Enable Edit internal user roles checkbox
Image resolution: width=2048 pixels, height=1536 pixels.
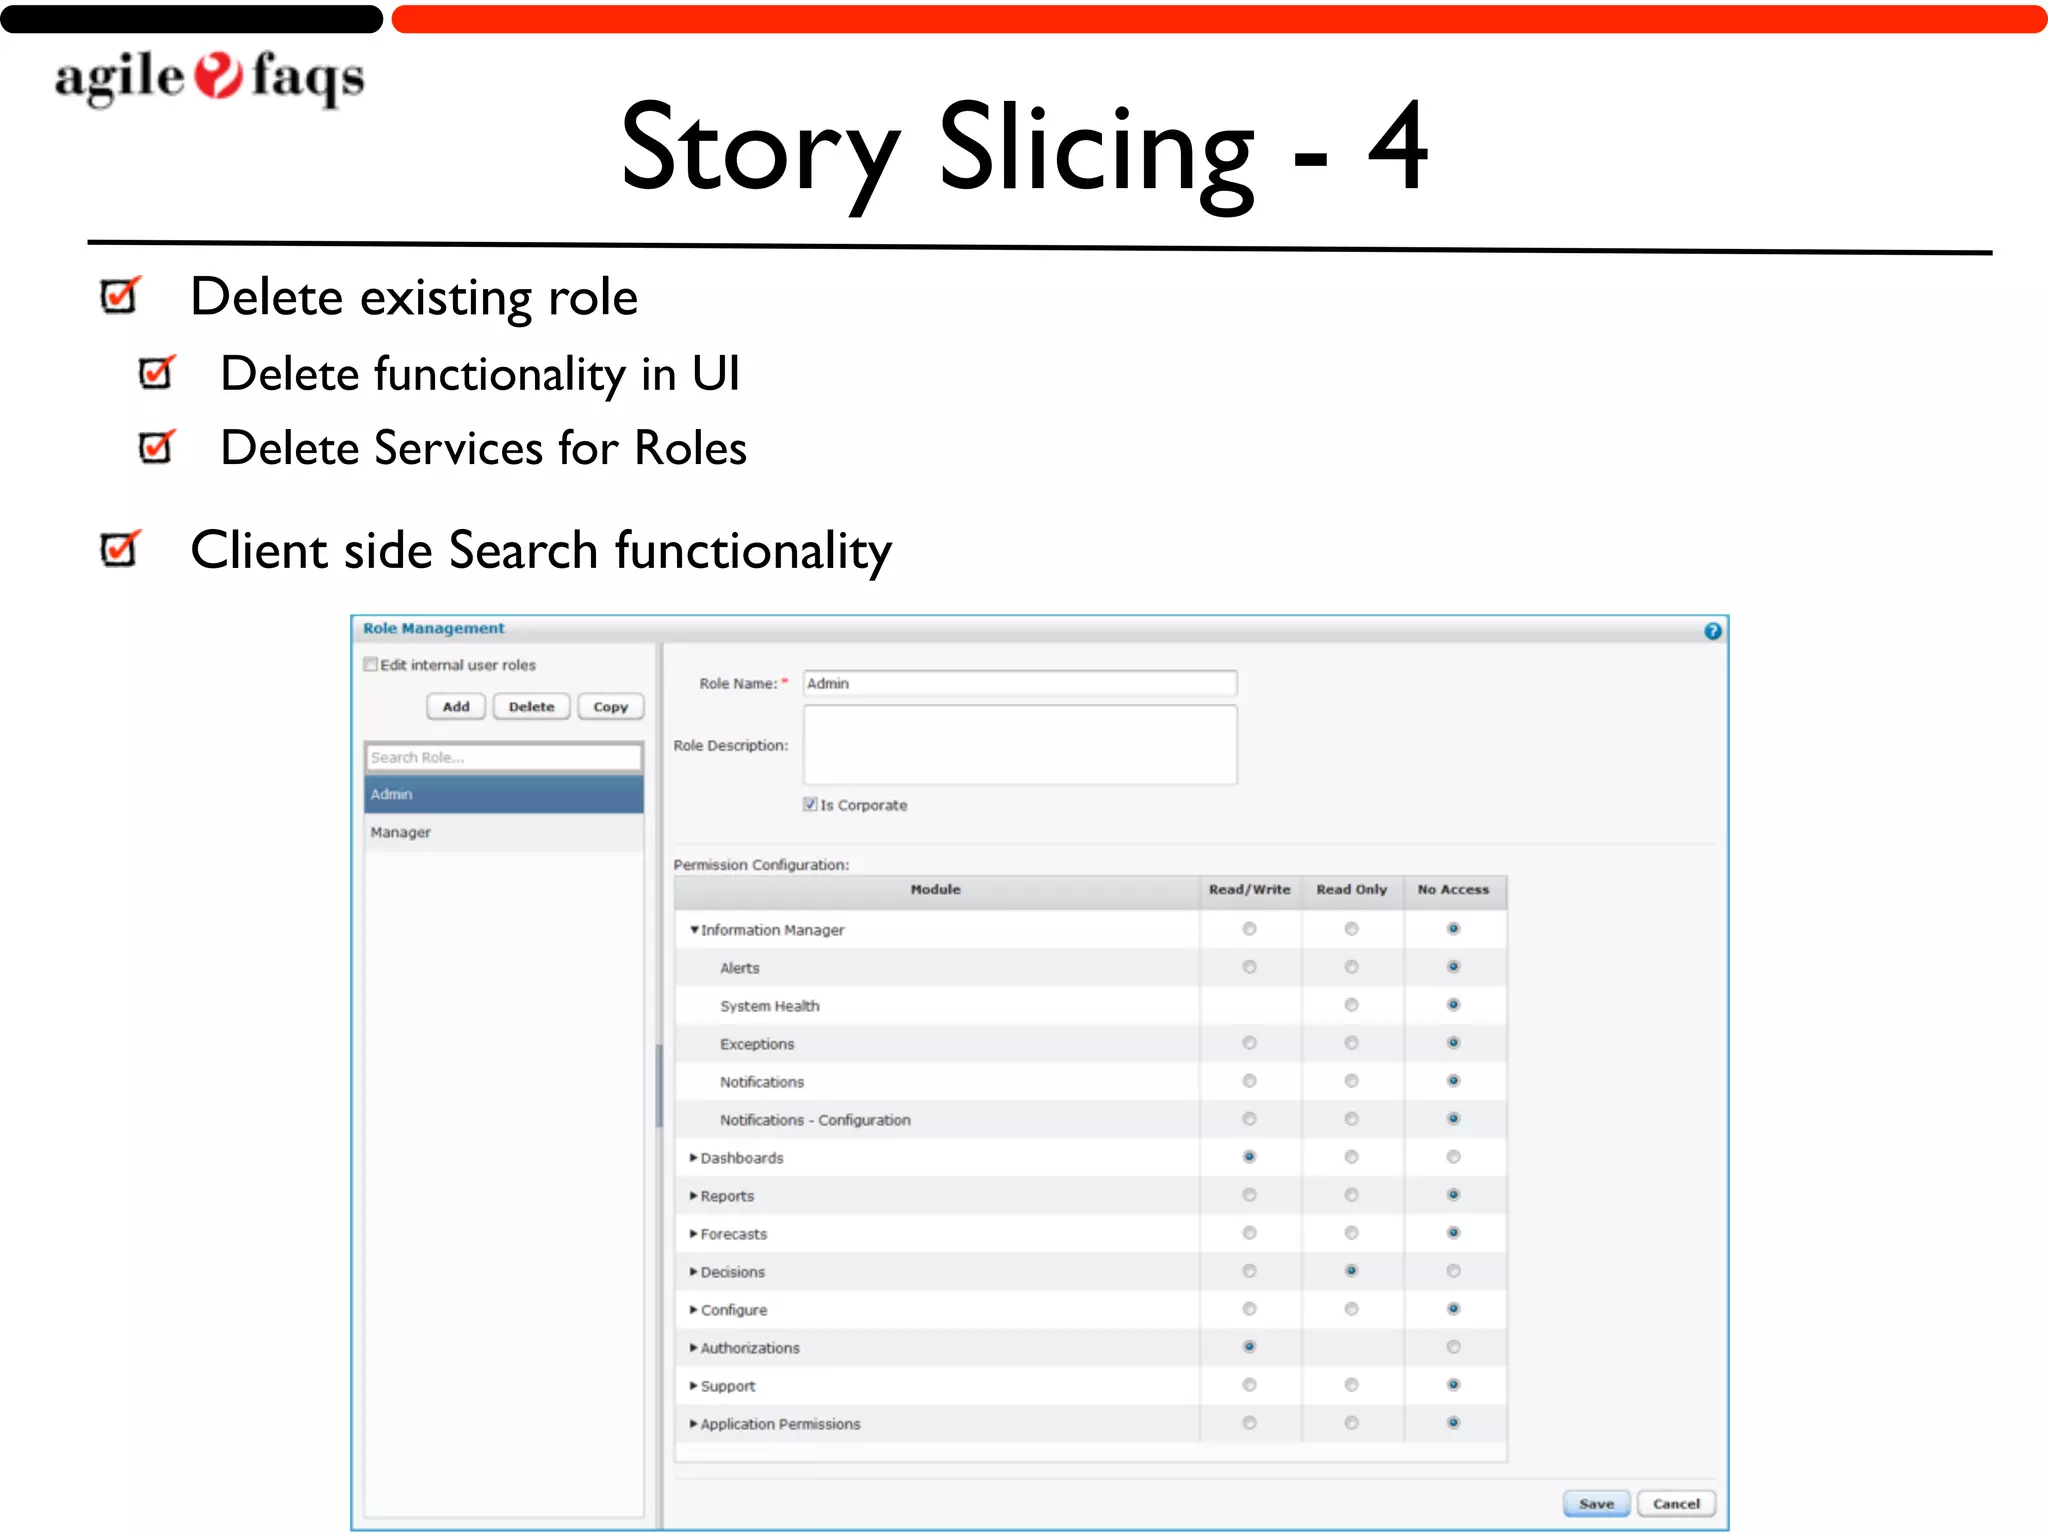tap(371, 664)
